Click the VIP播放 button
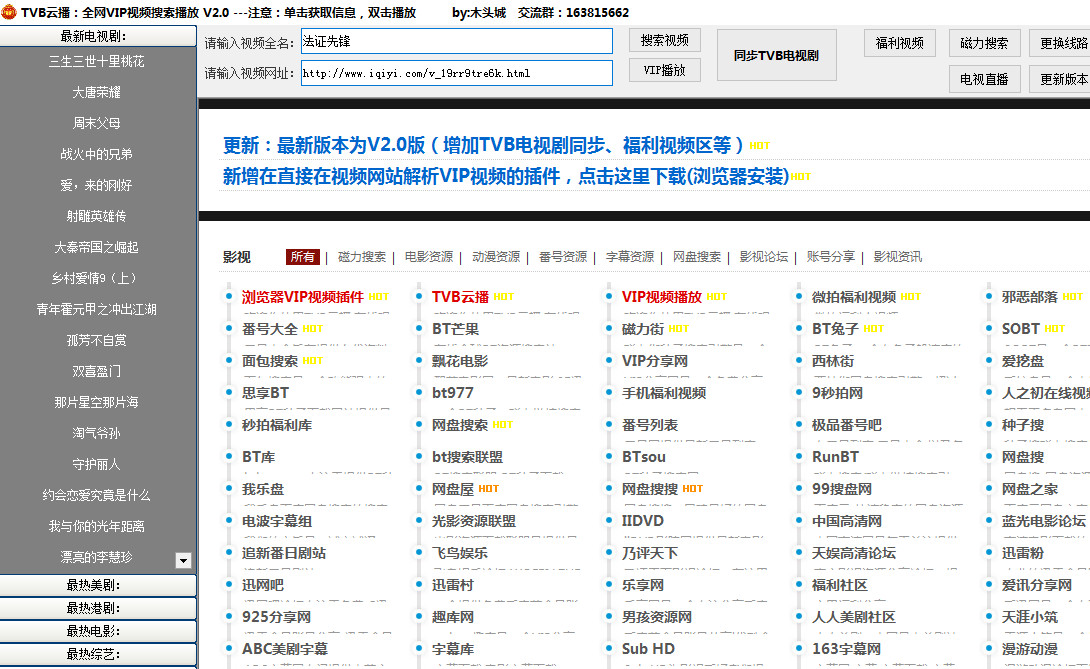The image size is (1090, 669). pyautogui.click(x=665, y=70)
